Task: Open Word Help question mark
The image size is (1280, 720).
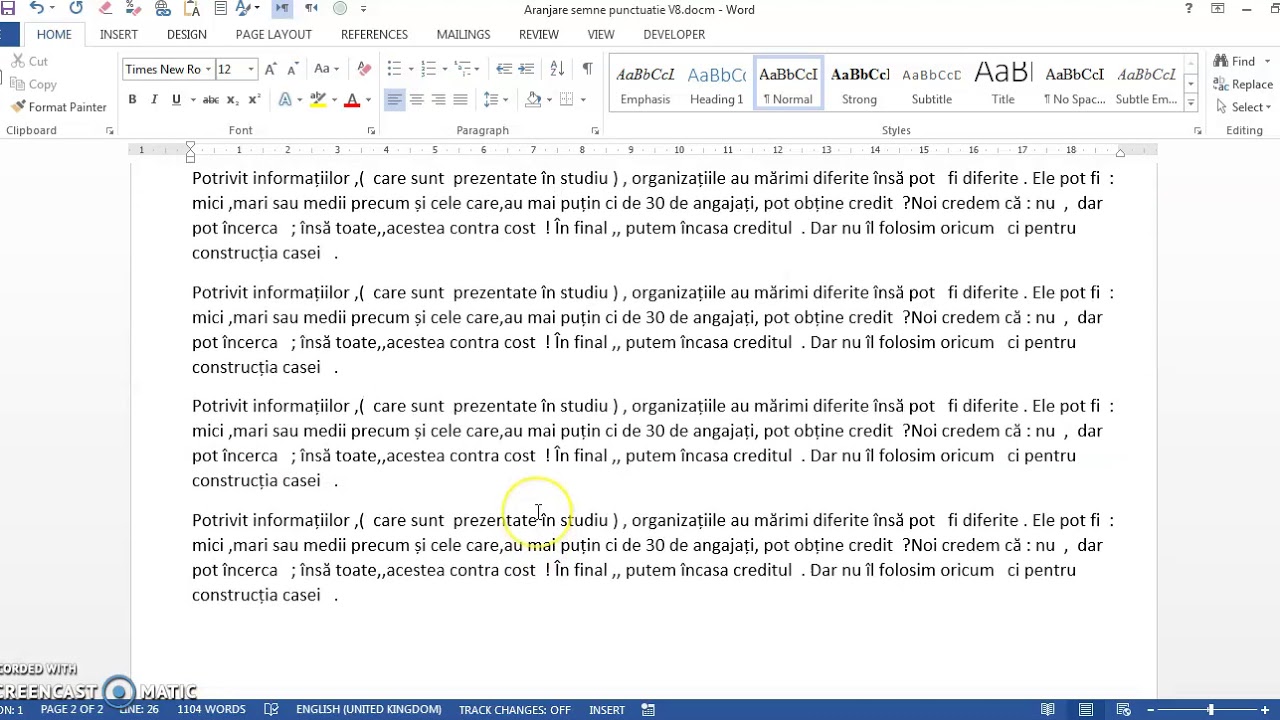Action: pyautogui.click(x=1189, y=9)
